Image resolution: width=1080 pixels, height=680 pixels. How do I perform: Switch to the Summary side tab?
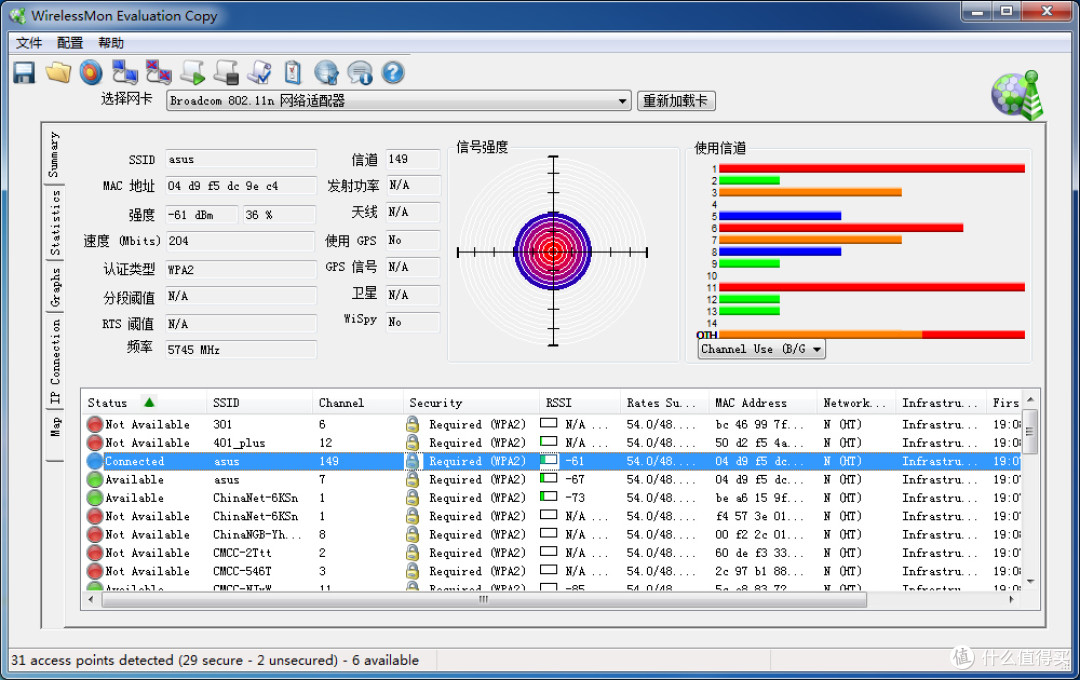click(54, 154)
